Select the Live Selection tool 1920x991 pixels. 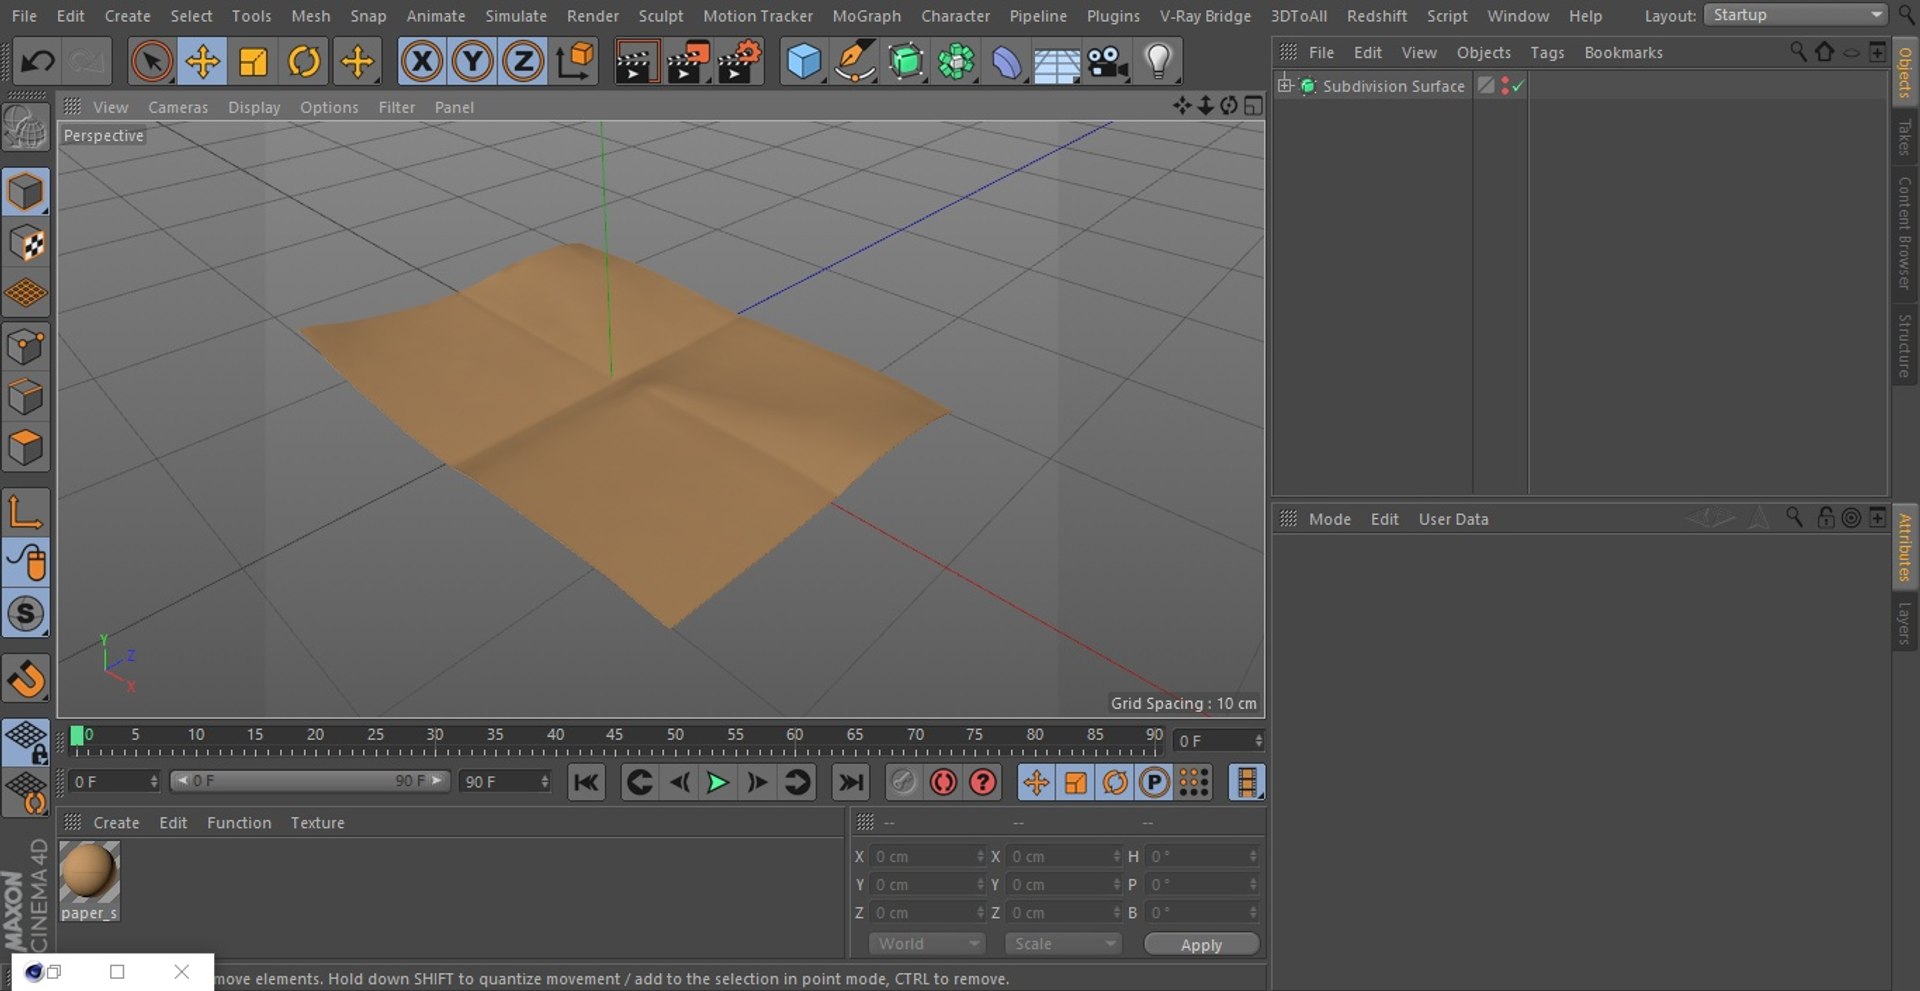151,62
